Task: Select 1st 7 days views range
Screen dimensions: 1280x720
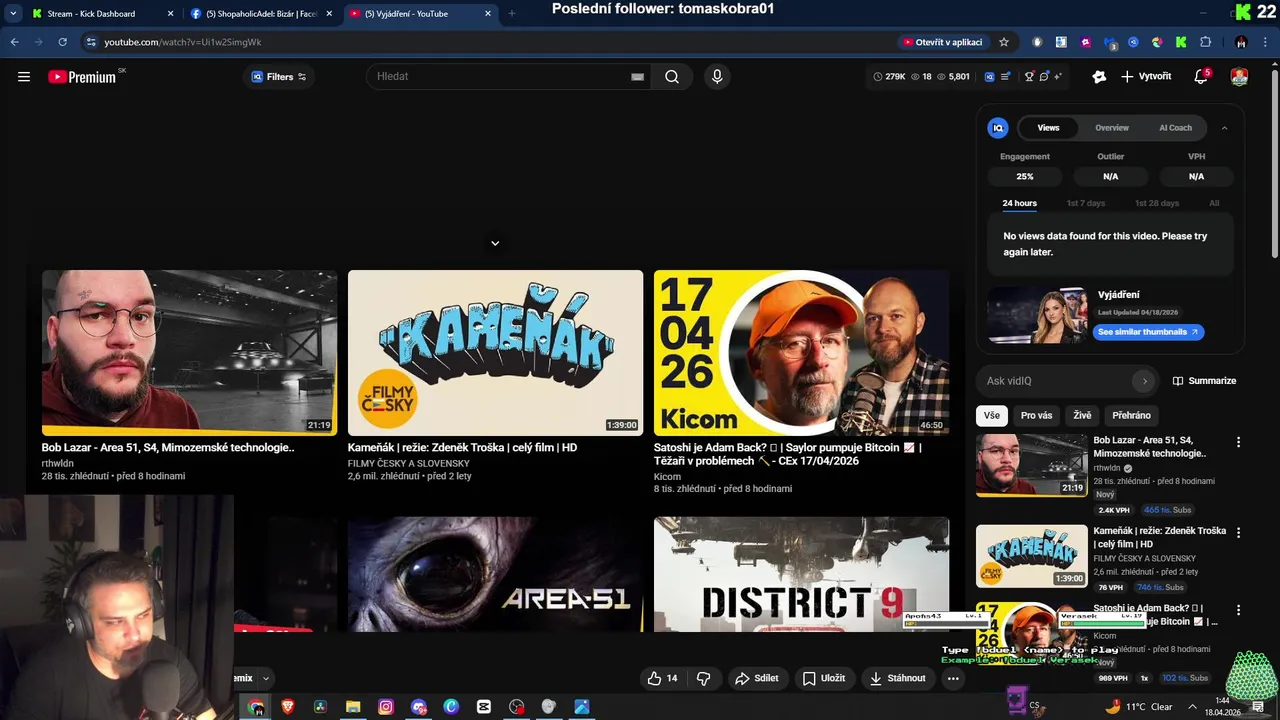Action: coord(1086,203)
